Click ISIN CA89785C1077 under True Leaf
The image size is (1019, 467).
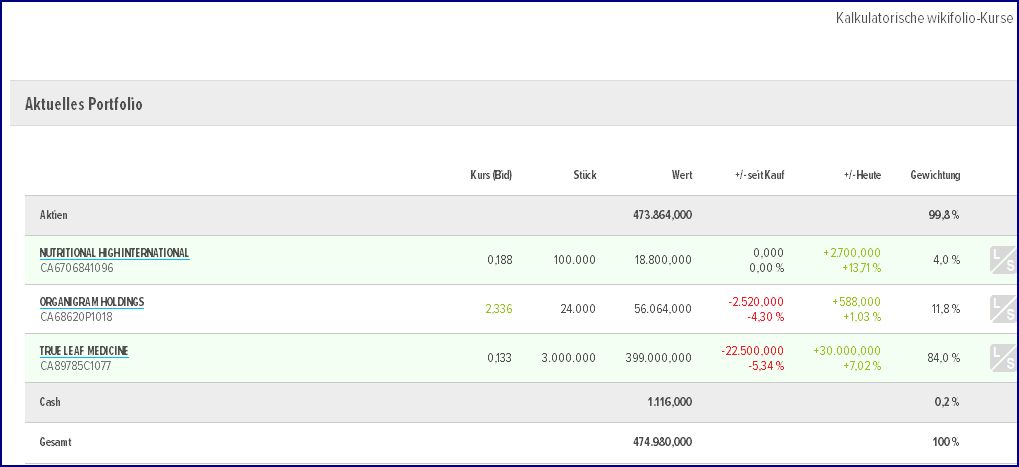pyautogui.click(x=76, y=366)
